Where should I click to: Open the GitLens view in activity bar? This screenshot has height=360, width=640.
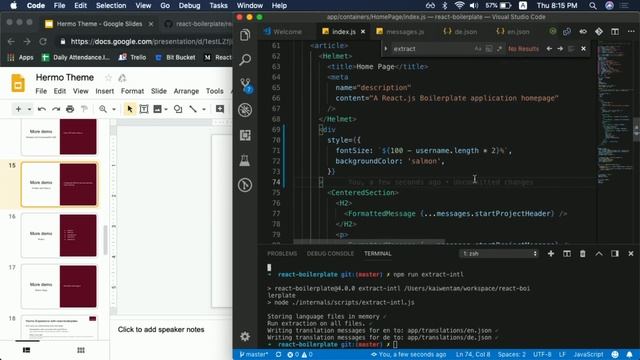[x=245, y=185]
